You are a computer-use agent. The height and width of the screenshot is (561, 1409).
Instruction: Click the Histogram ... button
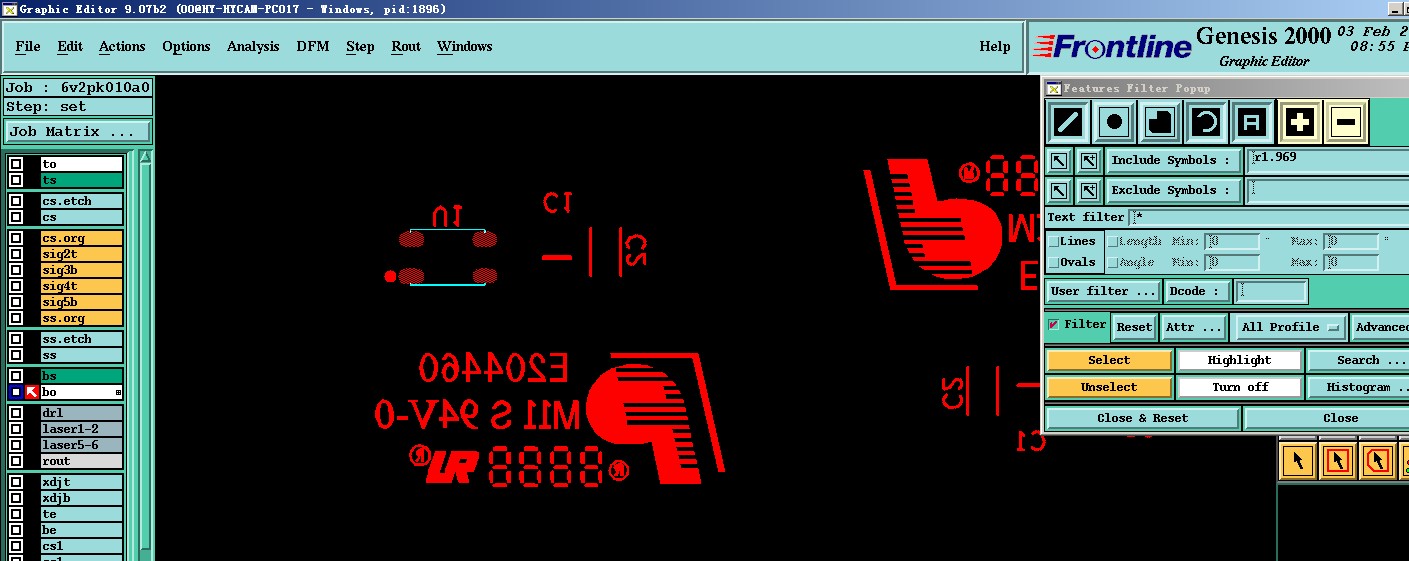(1358, 387)
